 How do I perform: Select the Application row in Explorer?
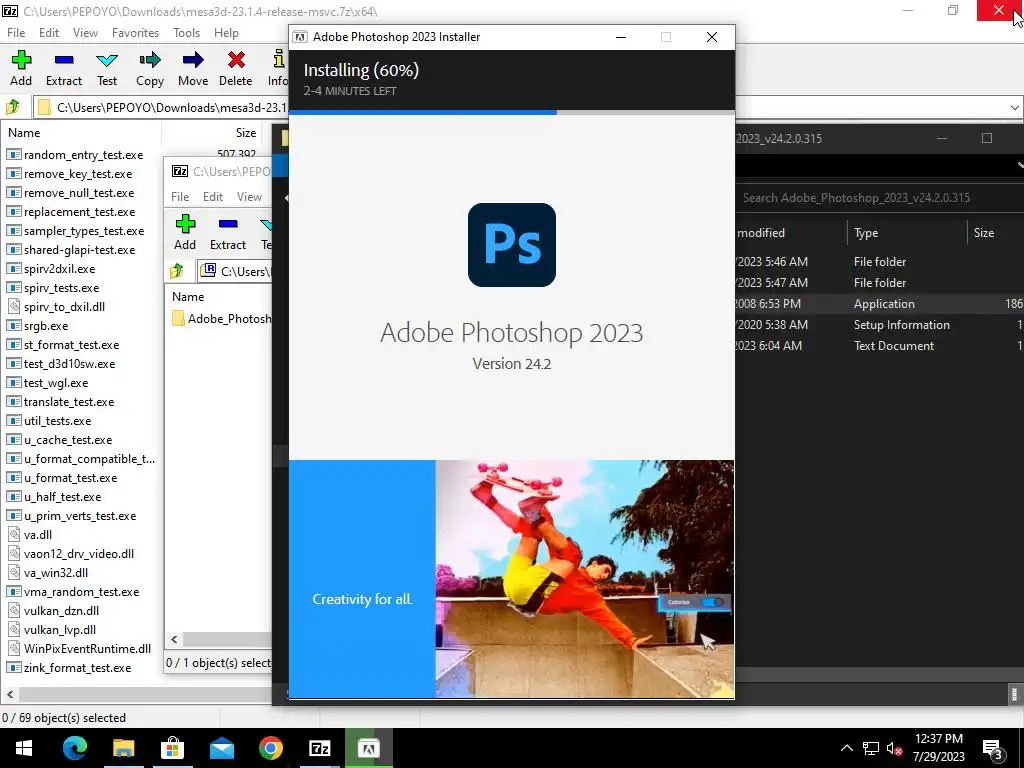[879, 304]
